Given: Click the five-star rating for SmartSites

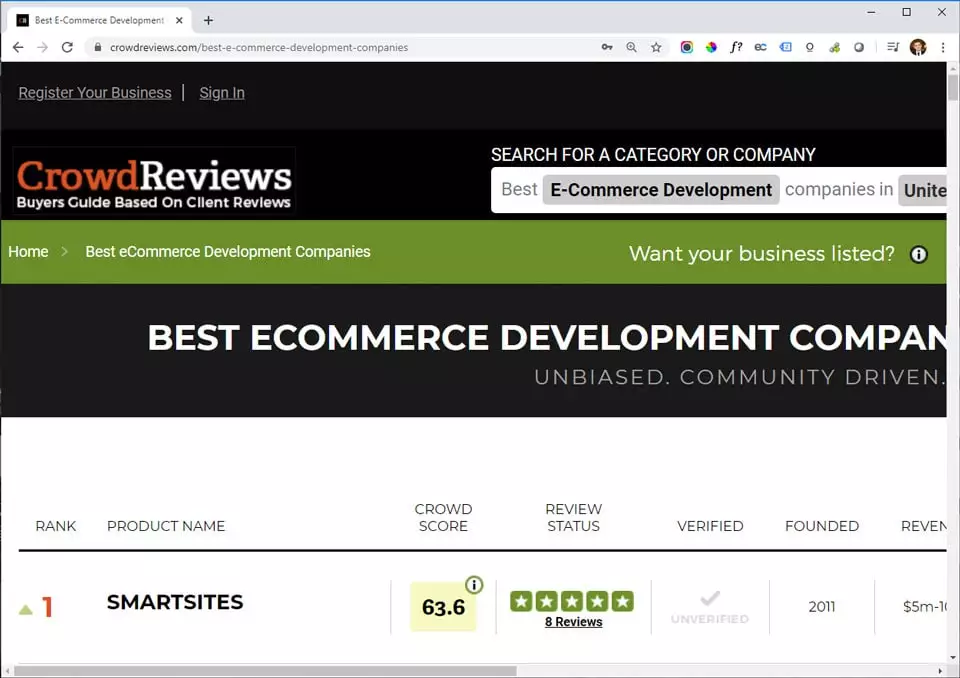Looking at the screenshot, I should [x=572, y=601].
